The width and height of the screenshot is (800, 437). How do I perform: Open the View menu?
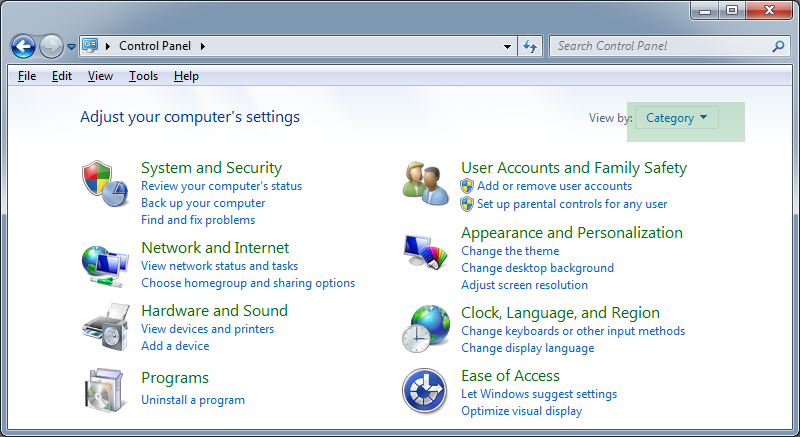tap(100, 76)
